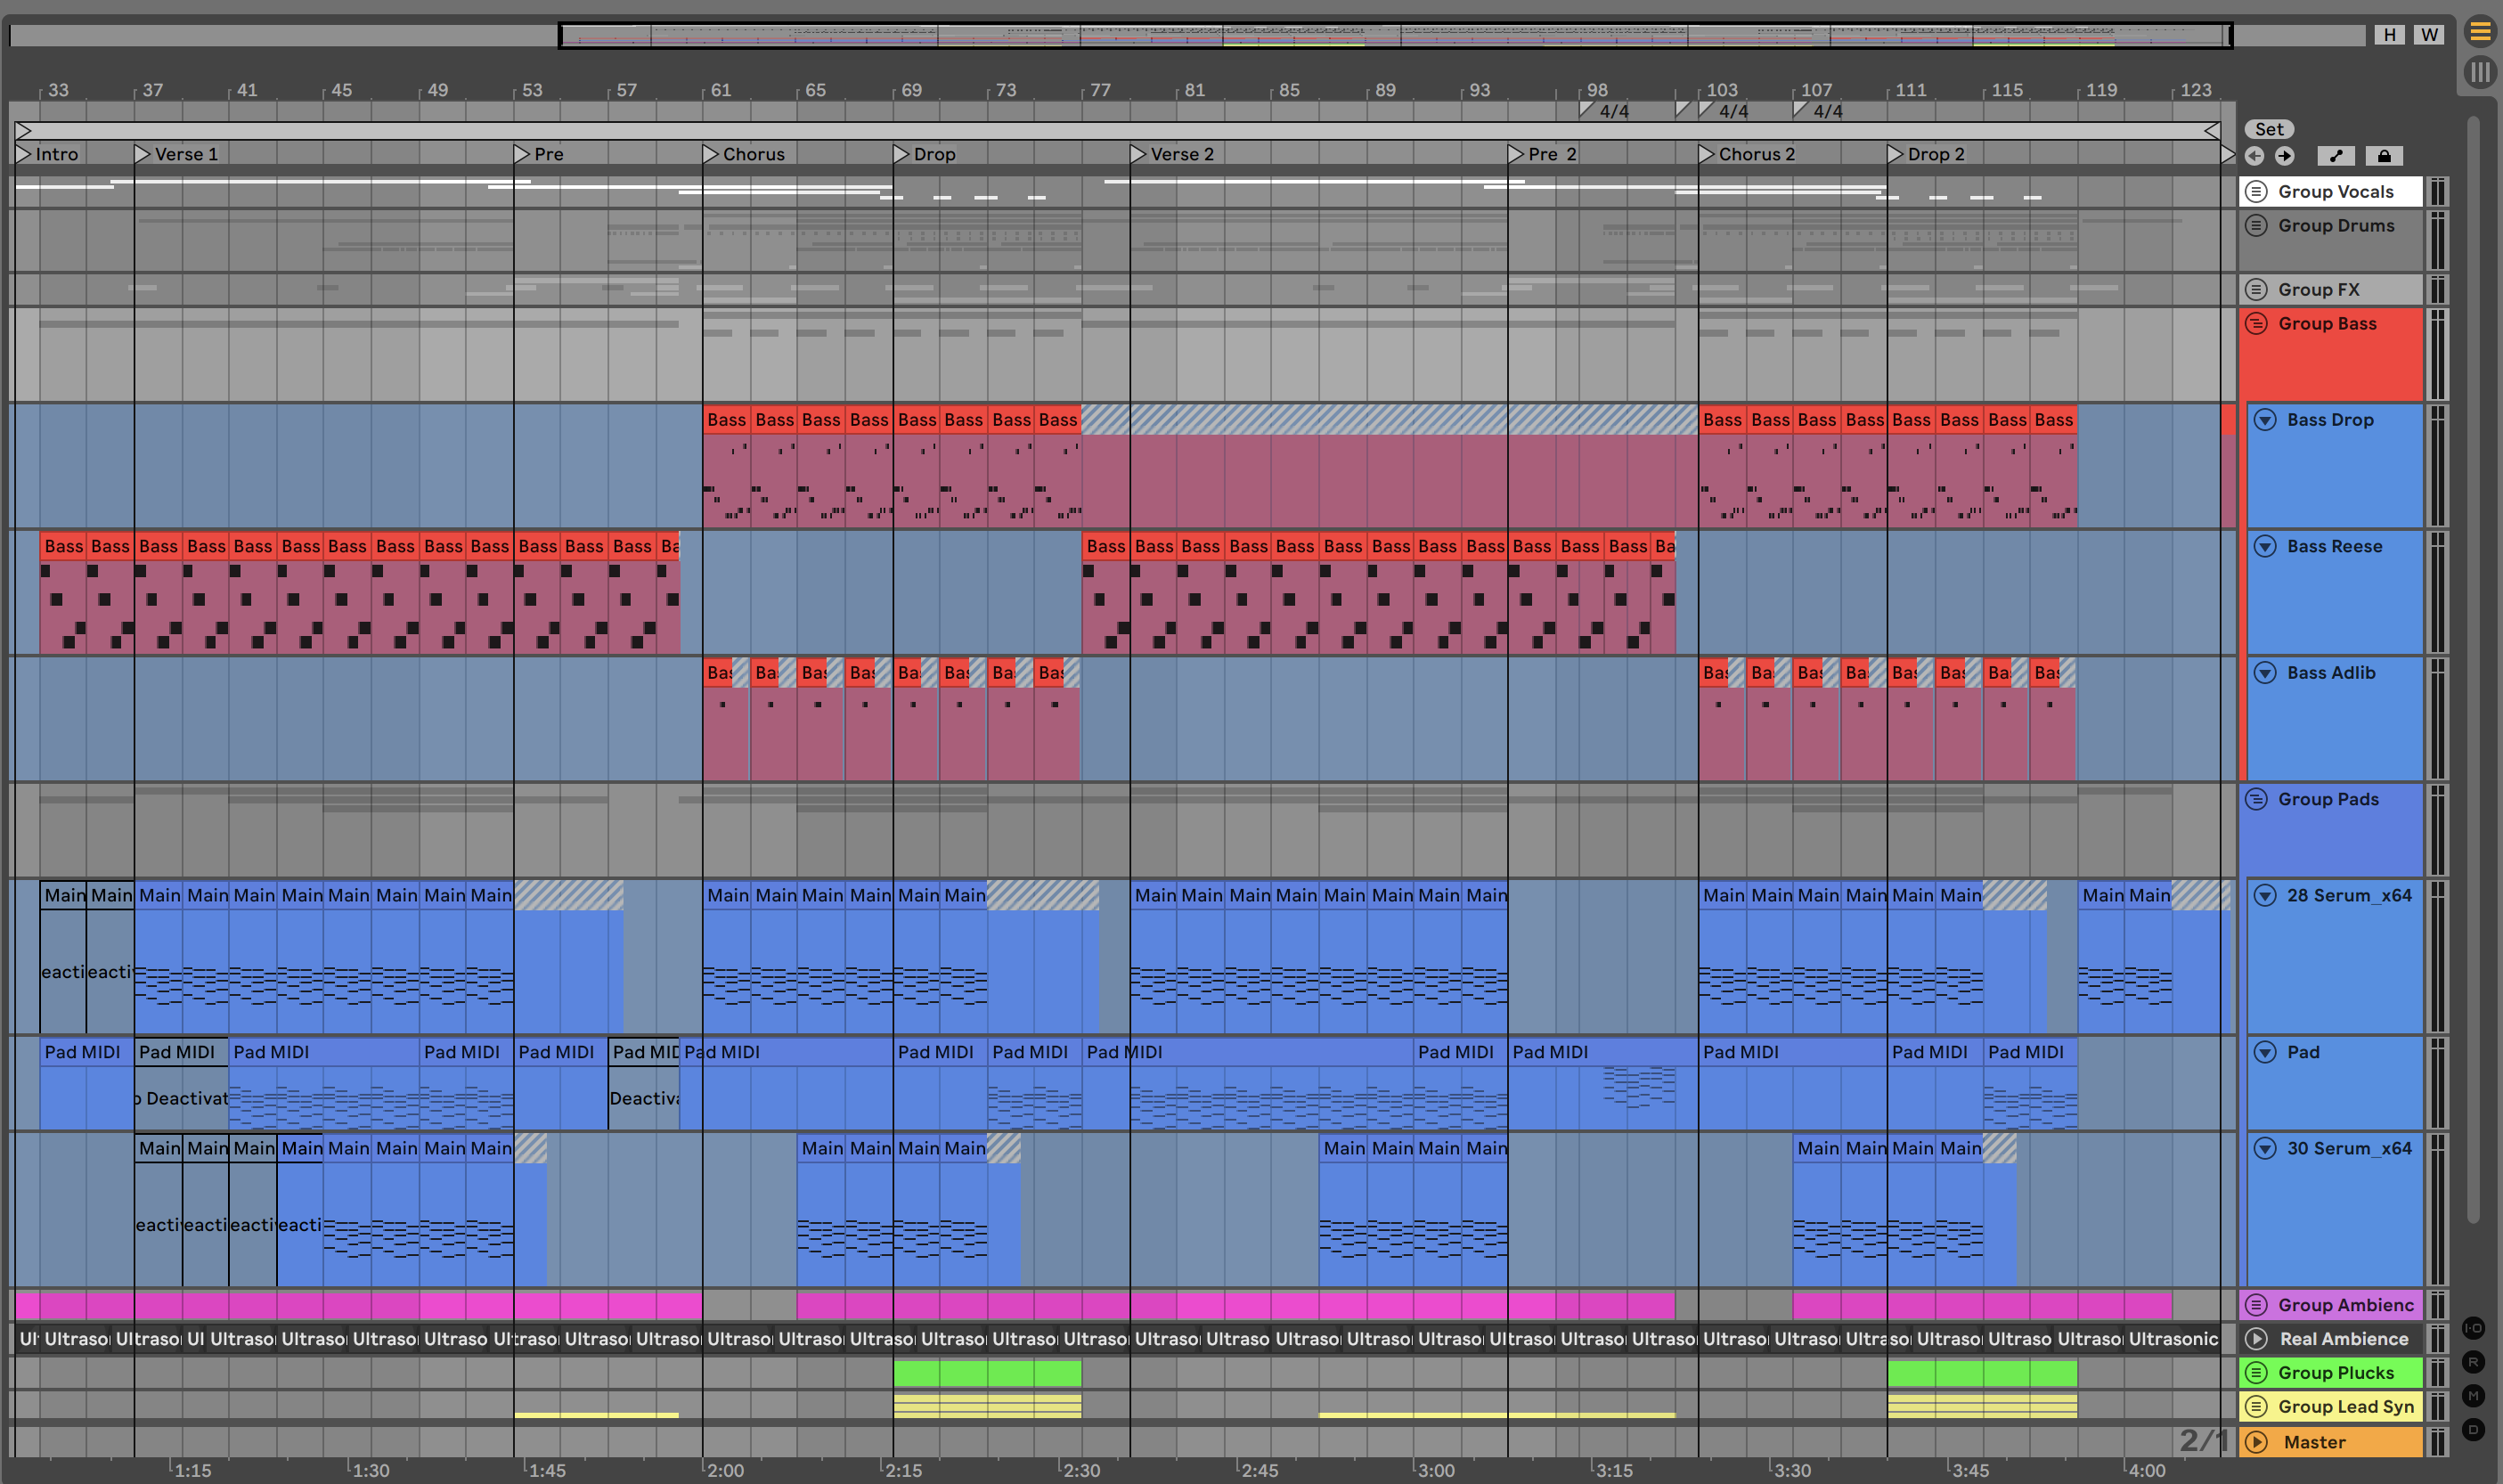Click the W optimize arrangement width button
The height and width of the screenshot is (1484, 2503).
(2429, 35)
